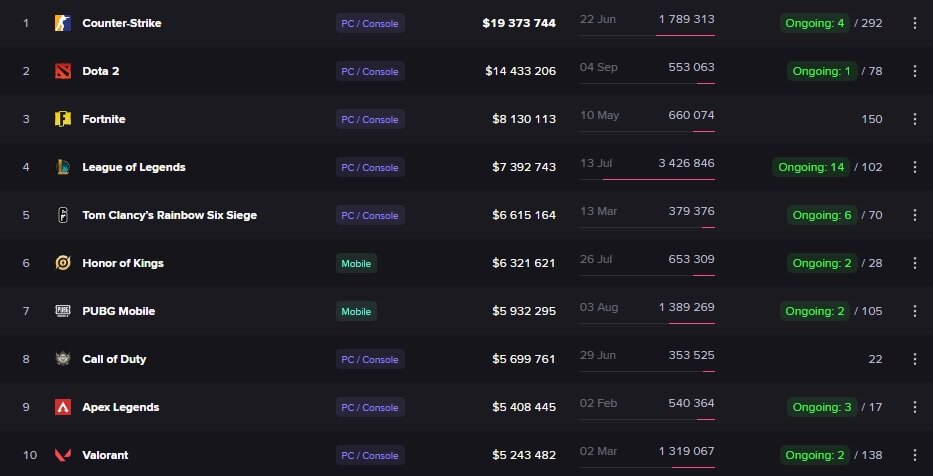Open the Valorant row kebab menu
The image size is (933, 476).
click(914, 455)
